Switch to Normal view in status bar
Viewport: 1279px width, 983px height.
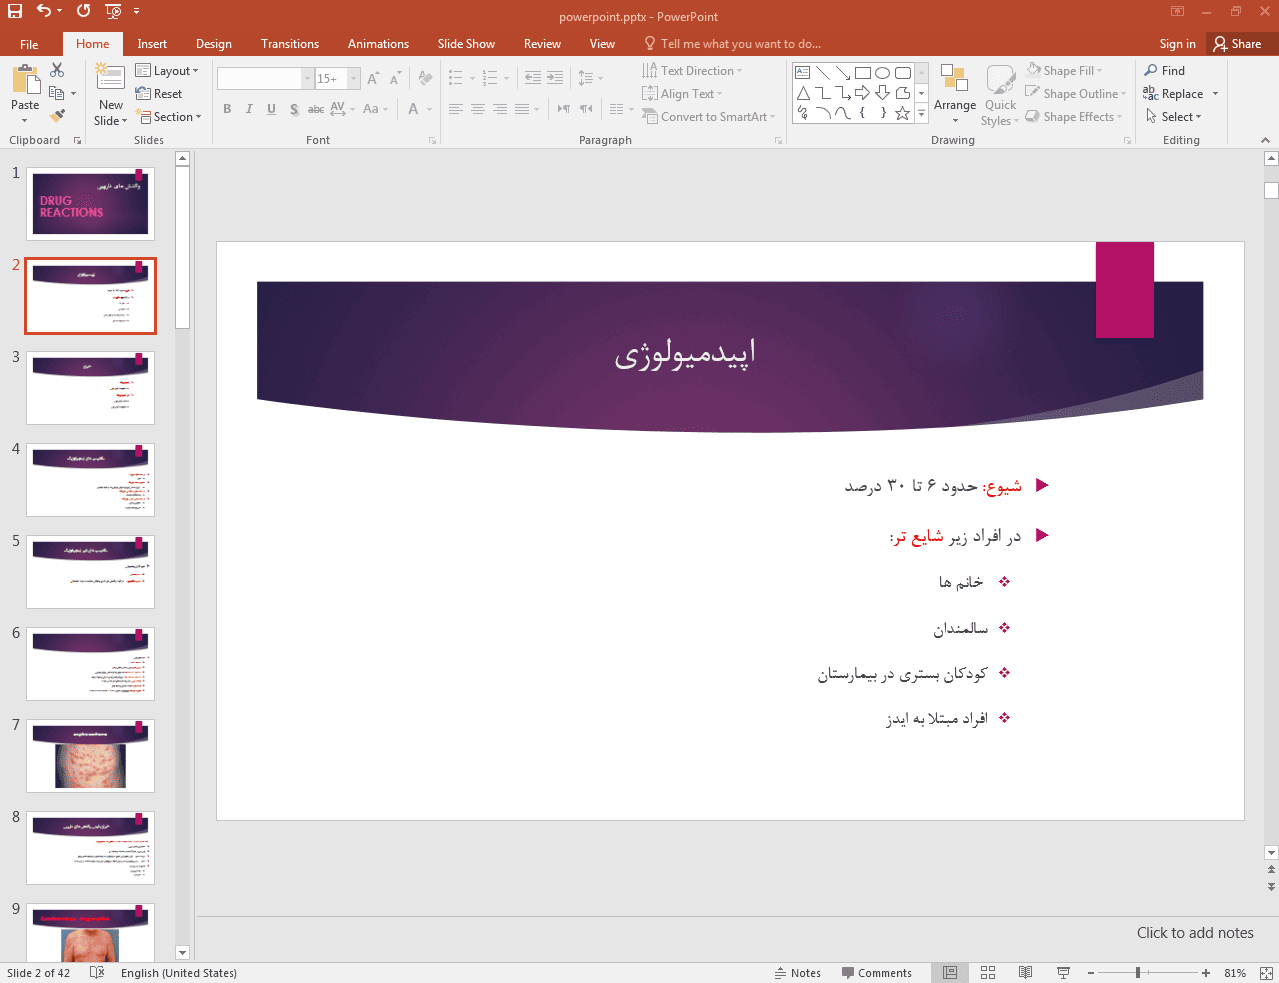tap(950, 973)
